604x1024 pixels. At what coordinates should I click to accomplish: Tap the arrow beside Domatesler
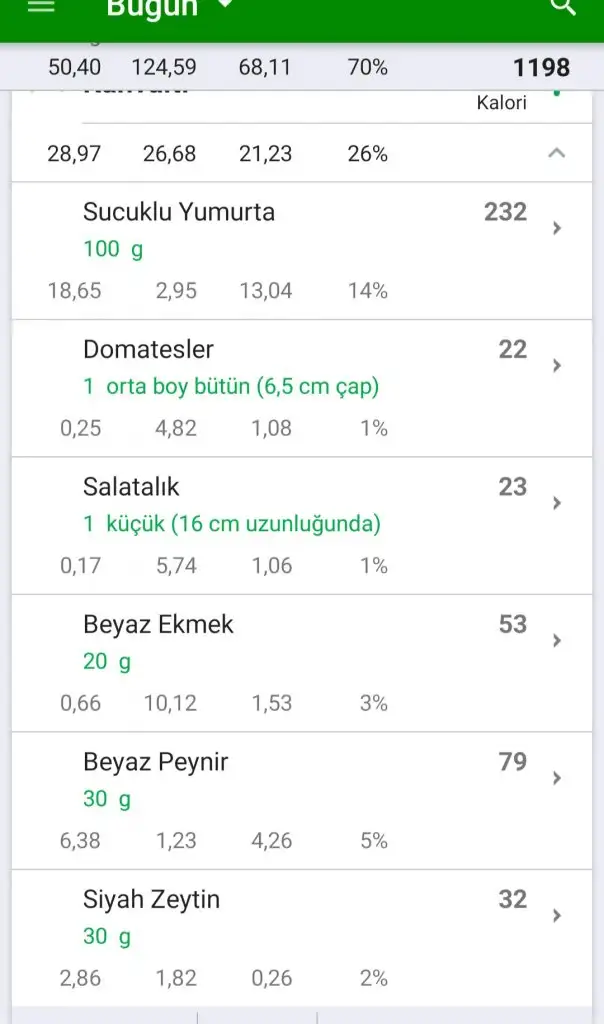coord(557,366)
